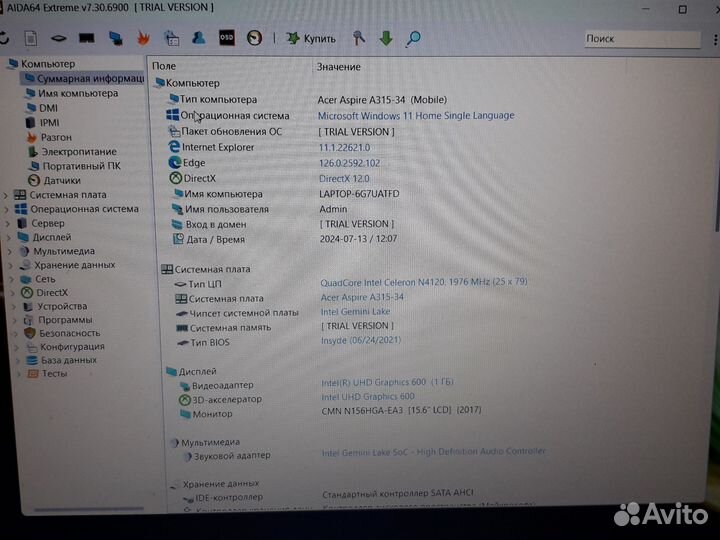
Task: Select Суммарная информация in the tree
Action: point(84,79)
